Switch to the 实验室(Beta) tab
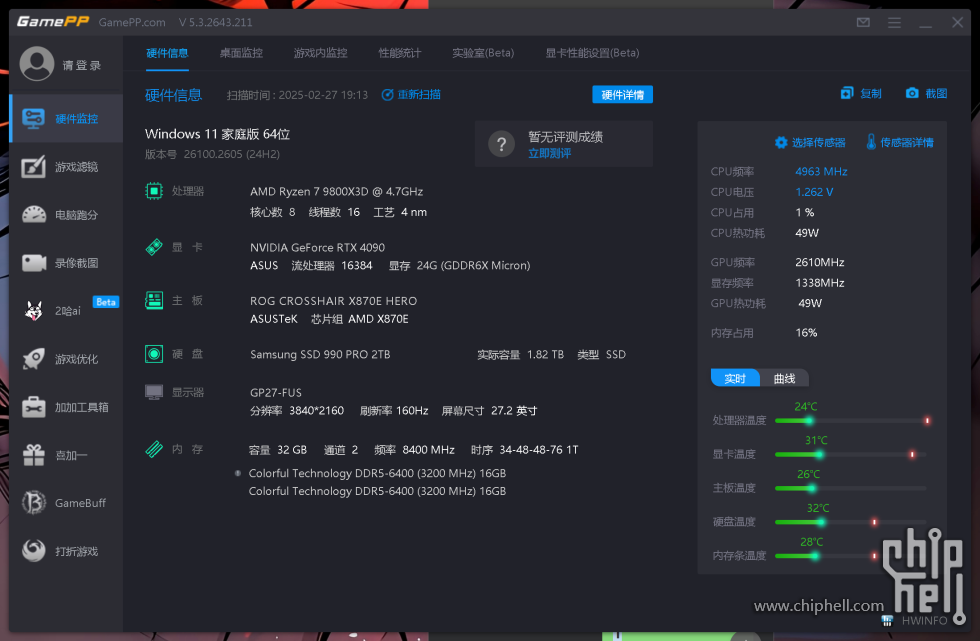The height and width of the screenshot is (641, 980). pyautogui.click(x=483, y=53)
